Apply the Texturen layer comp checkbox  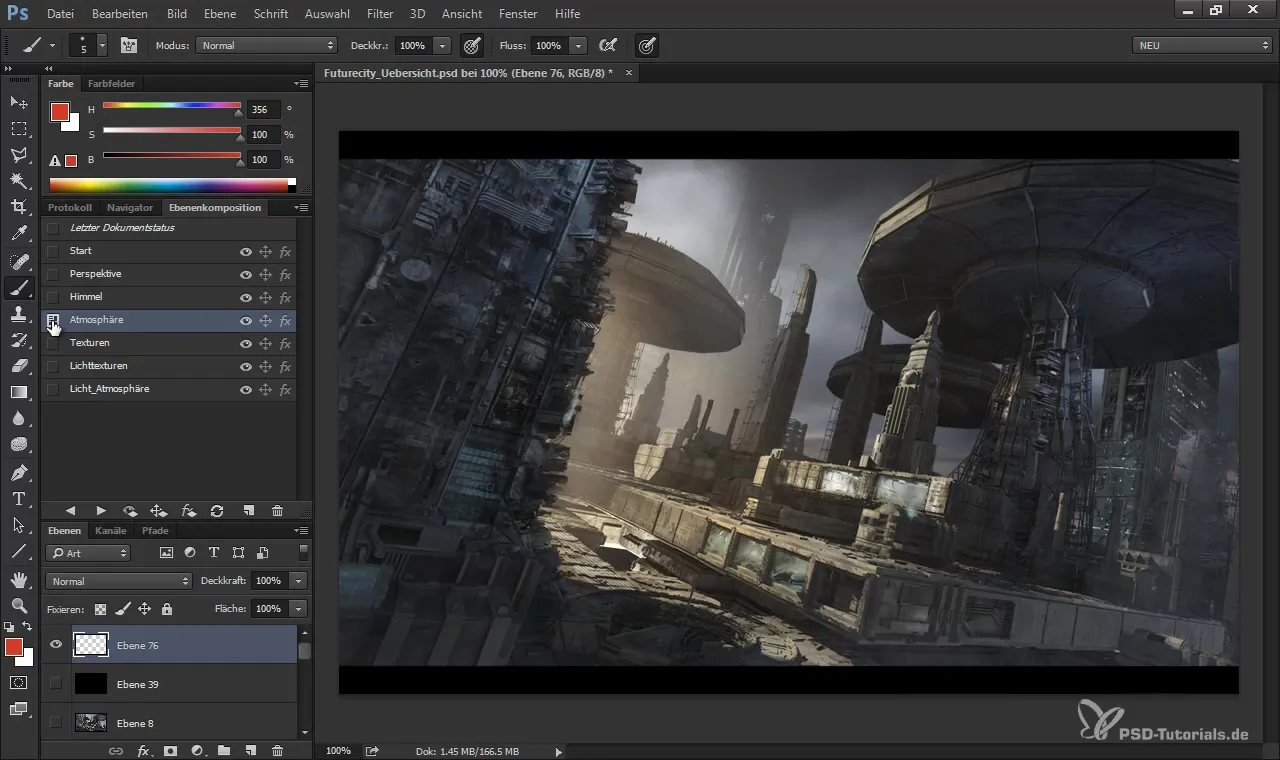(53, 343)
